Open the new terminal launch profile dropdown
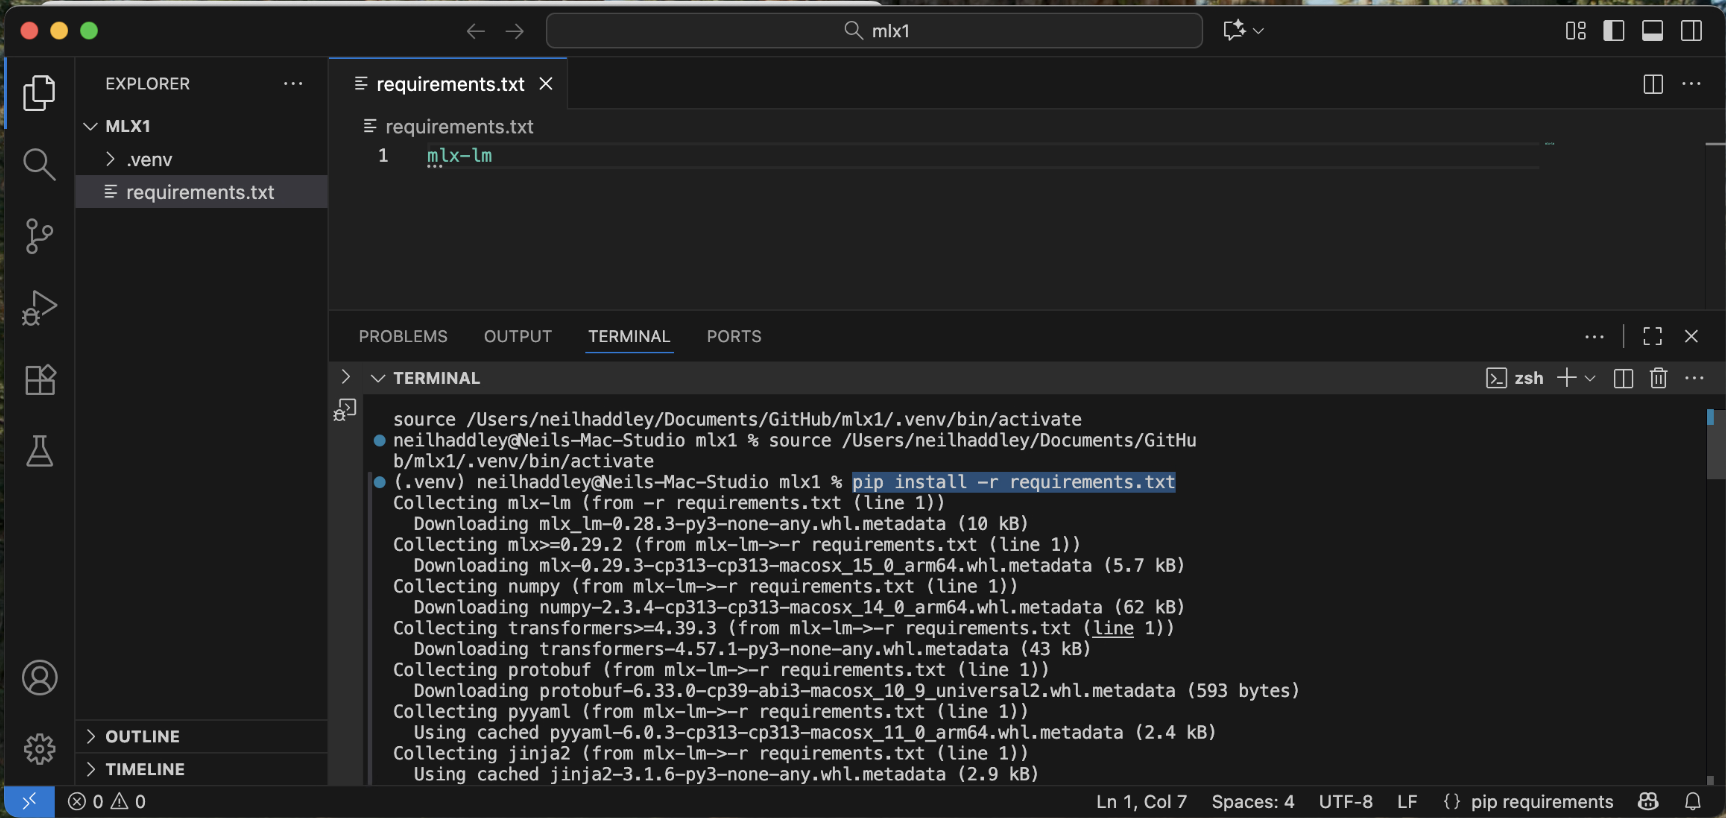Viewport: 1726px width, 818px height. pyautogui.click(x=1590, y=378)
